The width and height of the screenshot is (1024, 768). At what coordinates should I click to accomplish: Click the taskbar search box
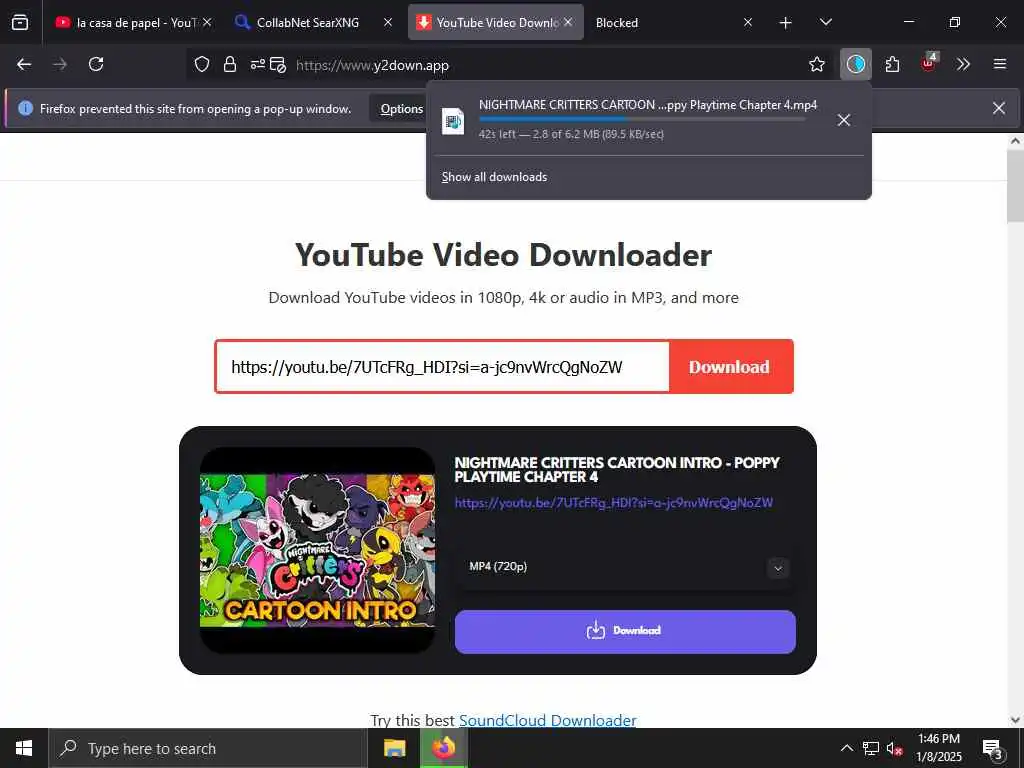pyautogui.click(x=208, y=748)
